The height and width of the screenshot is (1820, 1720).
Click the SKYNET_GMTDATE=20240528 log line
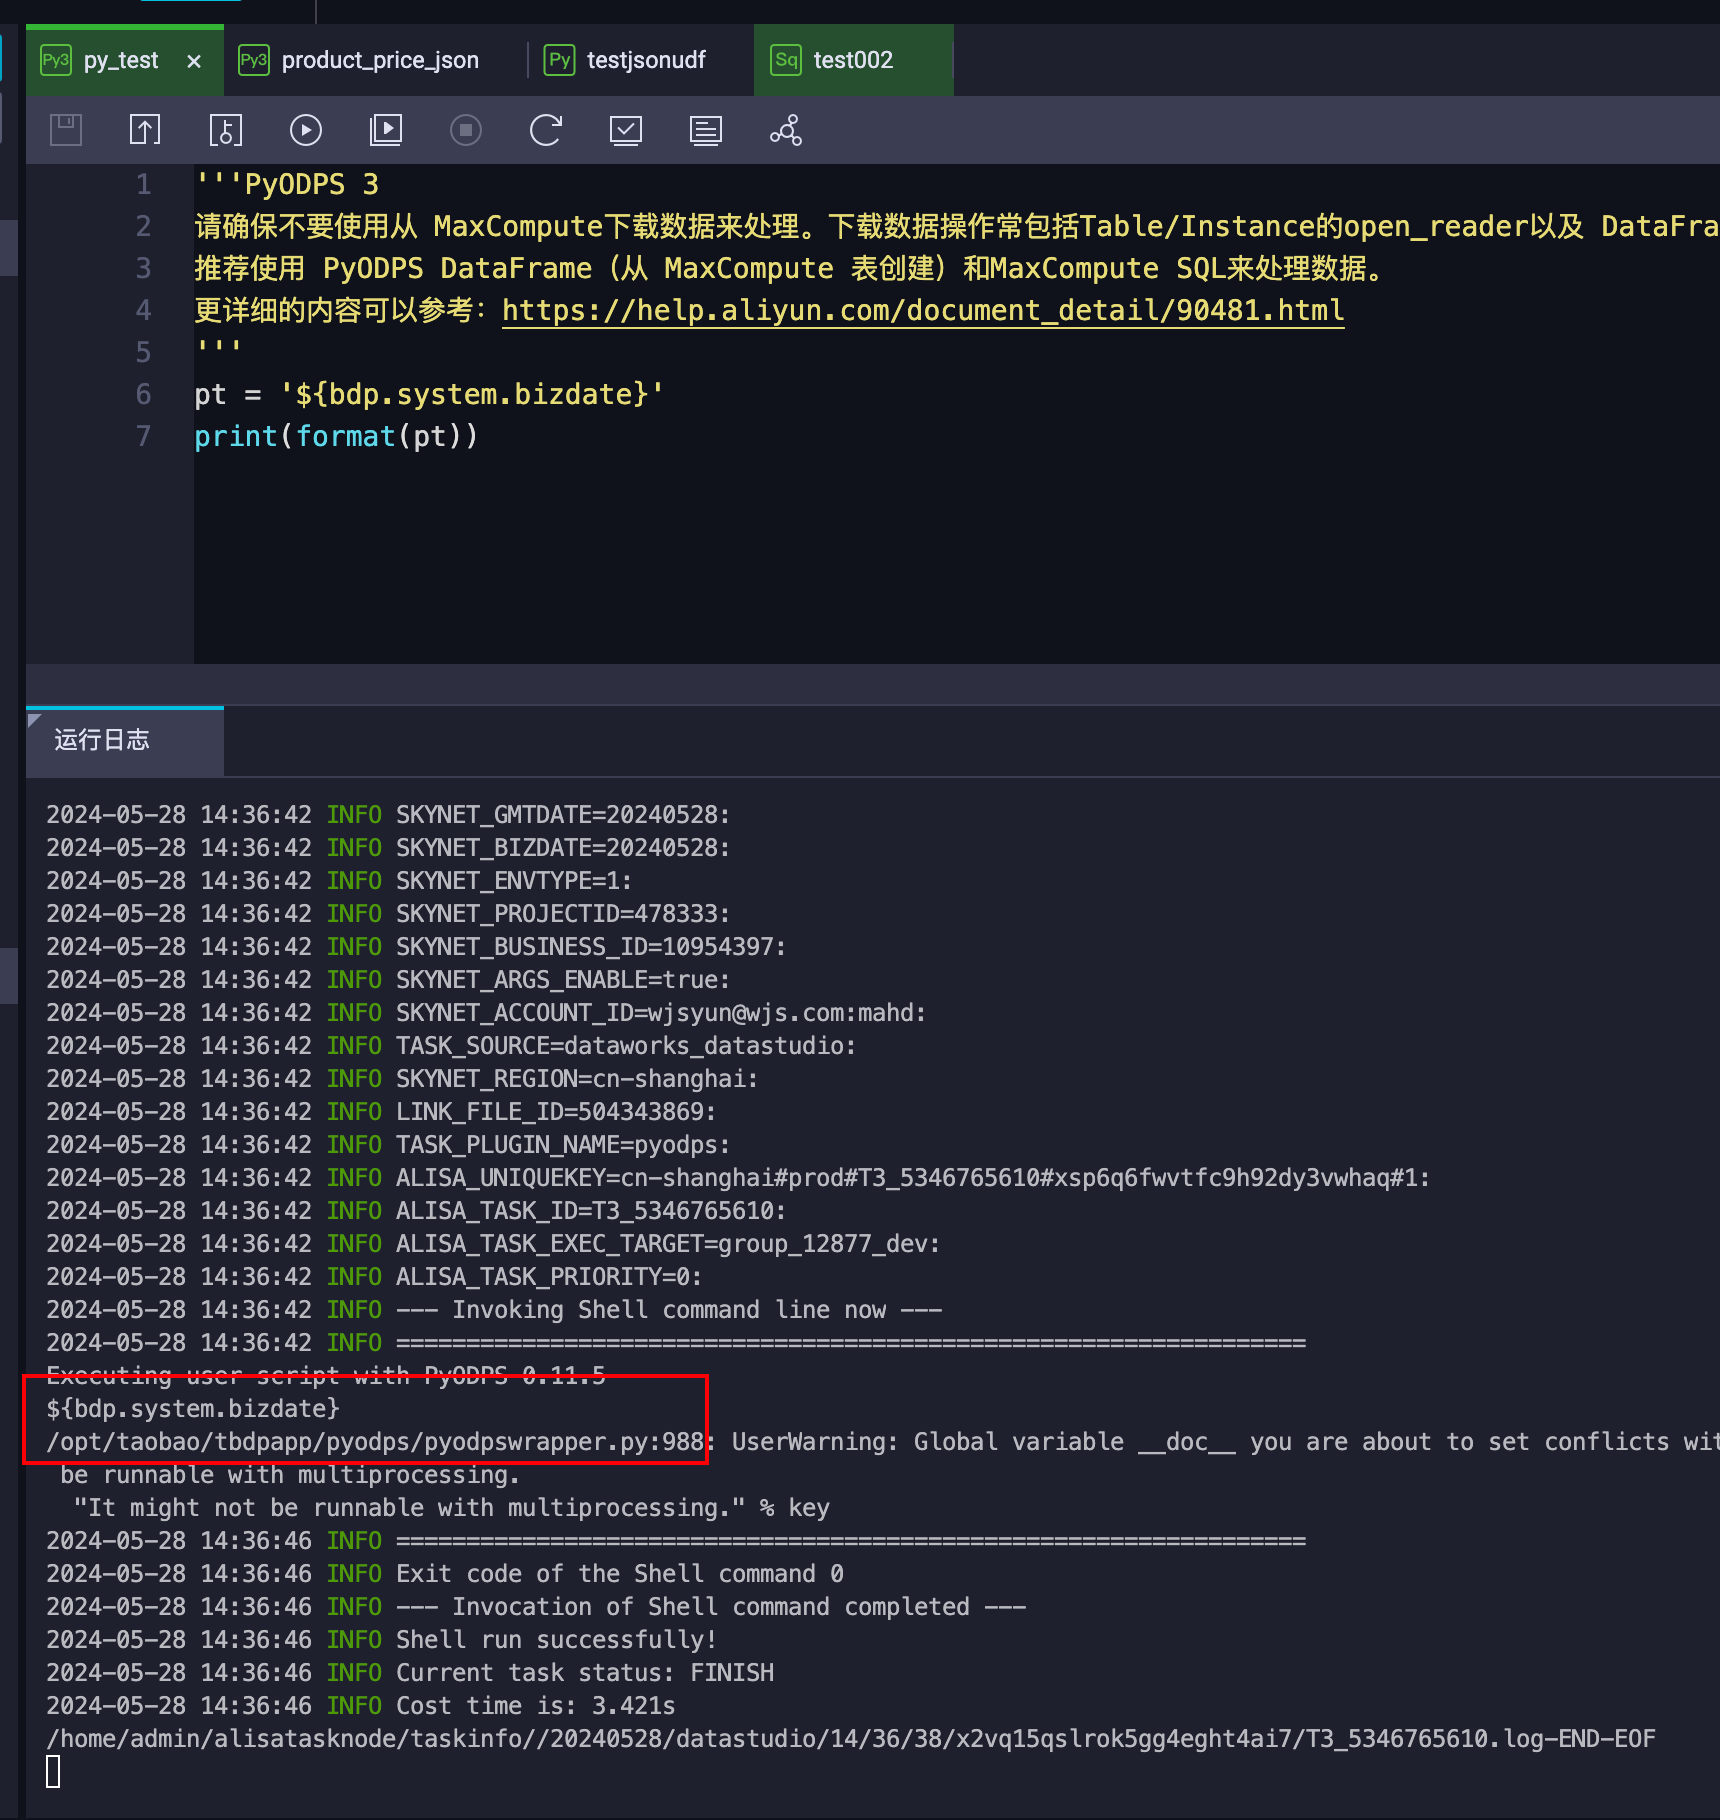[x=388, y=815]
